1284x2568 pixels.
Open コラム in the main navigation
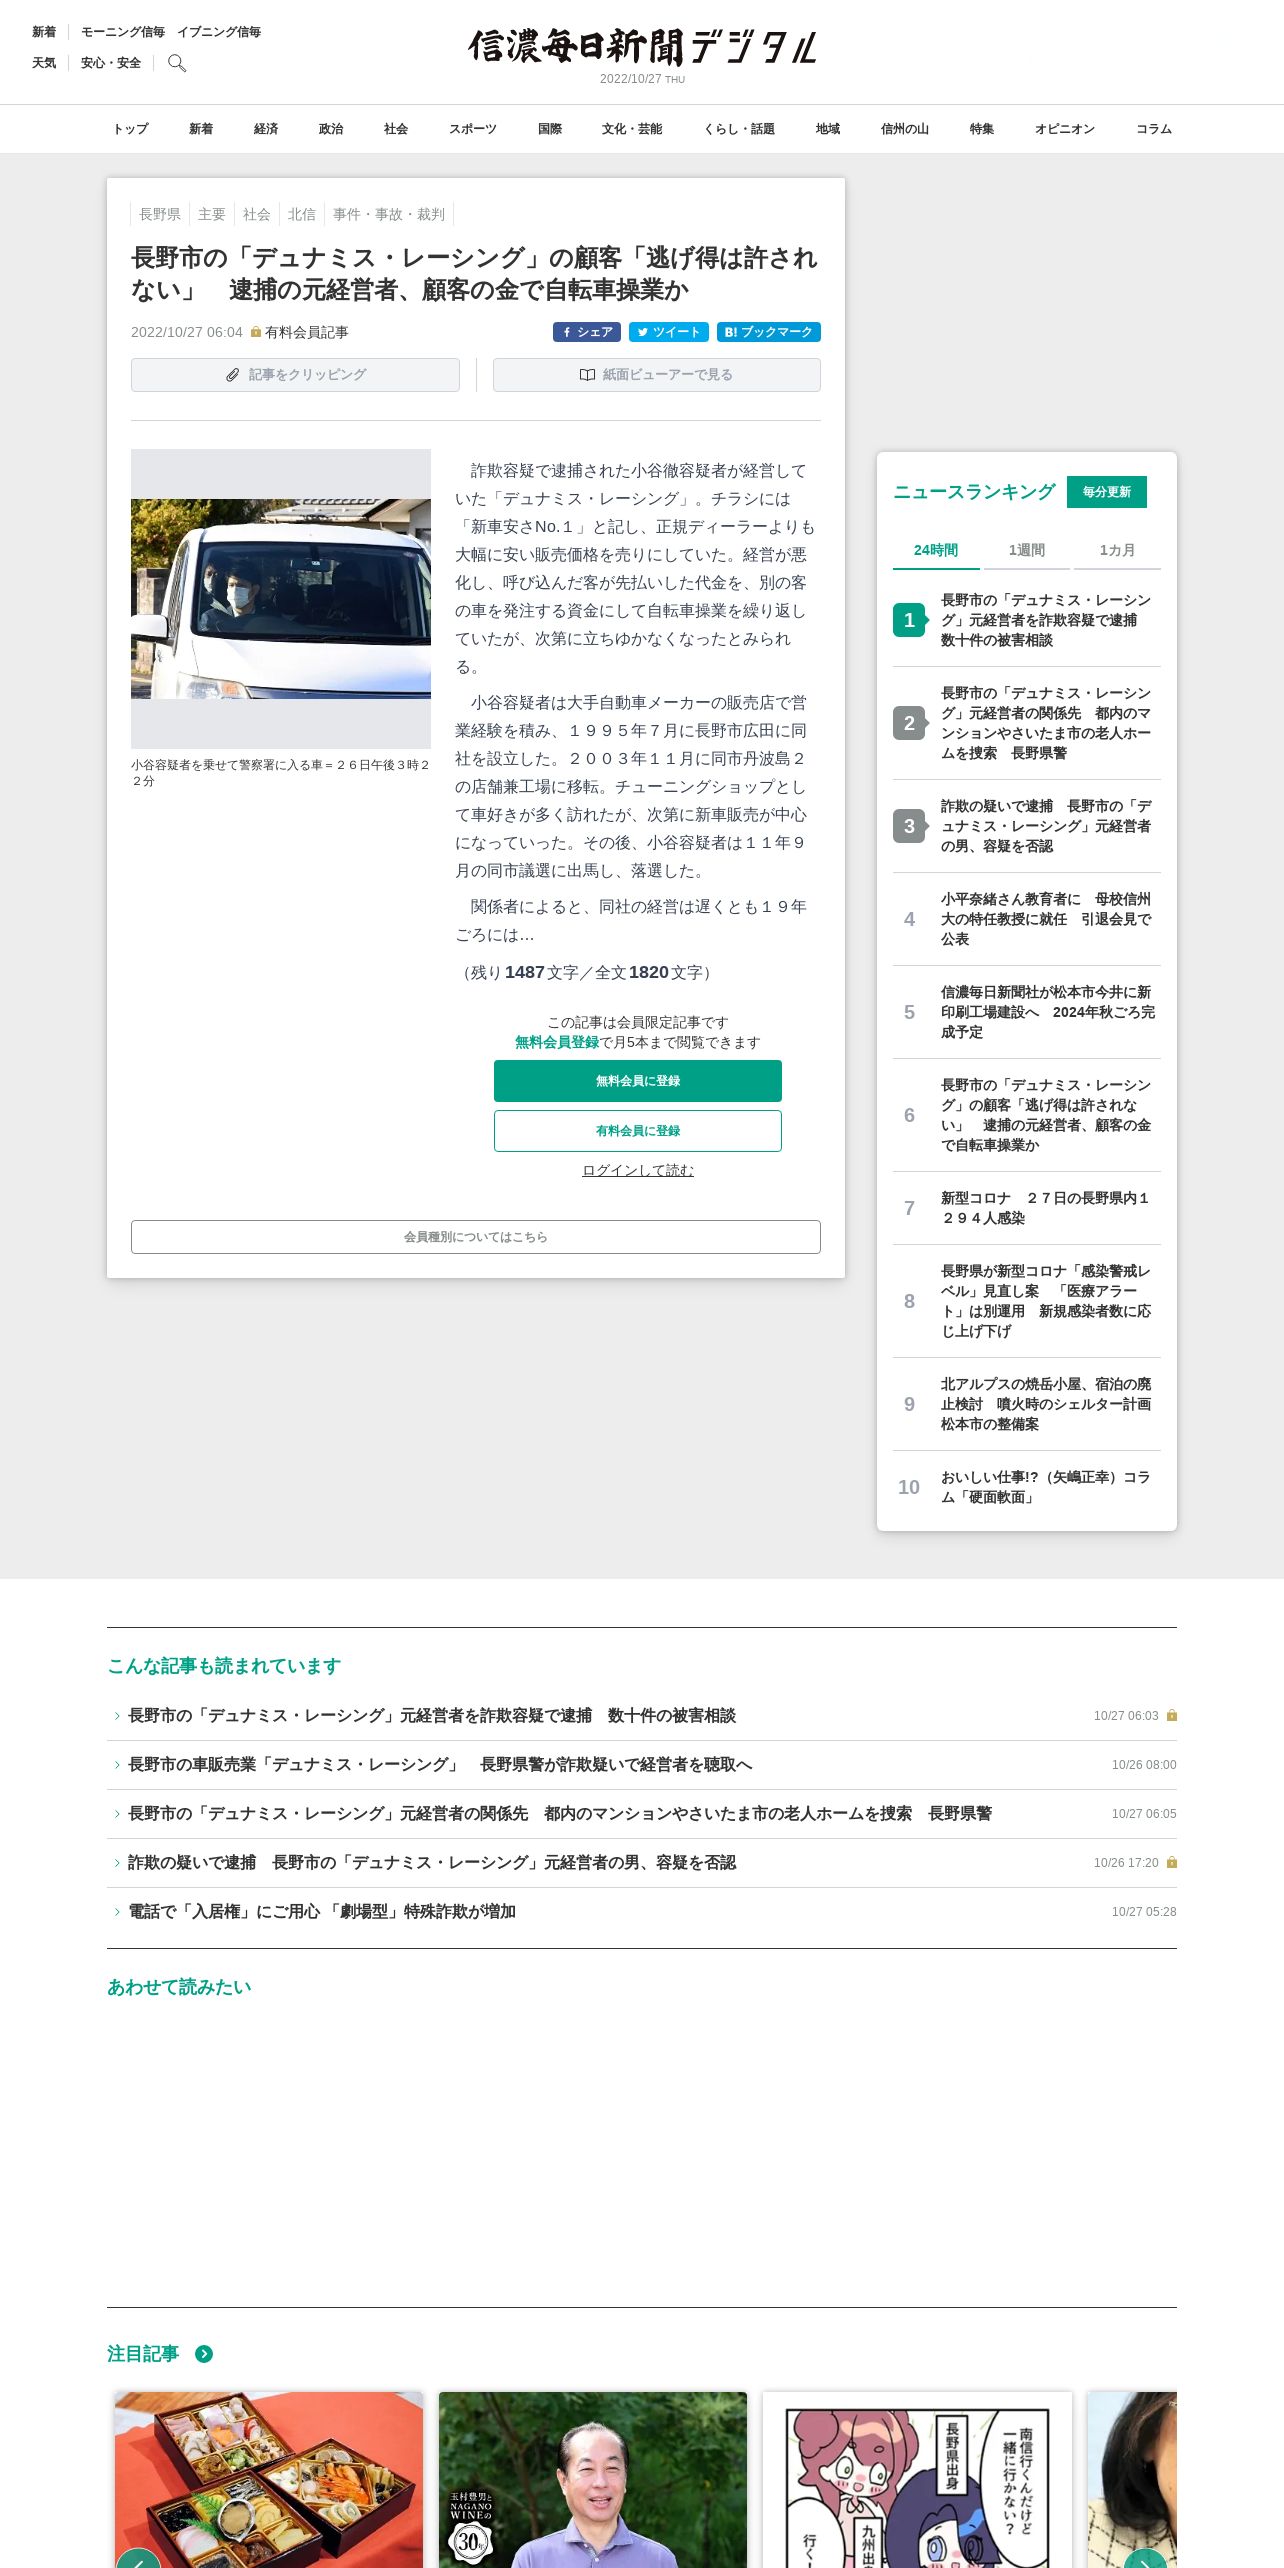click(1154, 129)
